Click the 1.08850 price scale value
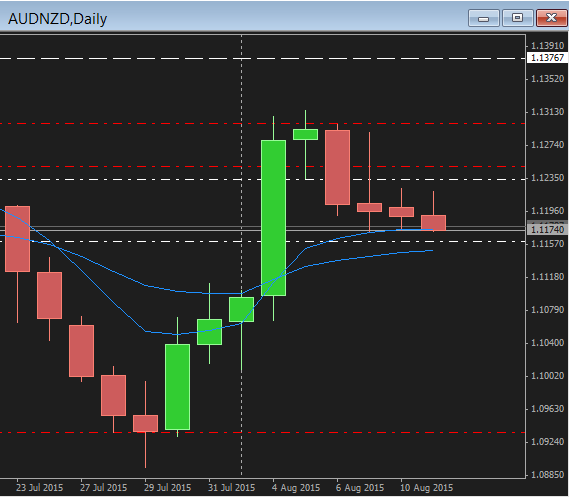This screenshot has width=569, height=497. (x=547, y=475)
